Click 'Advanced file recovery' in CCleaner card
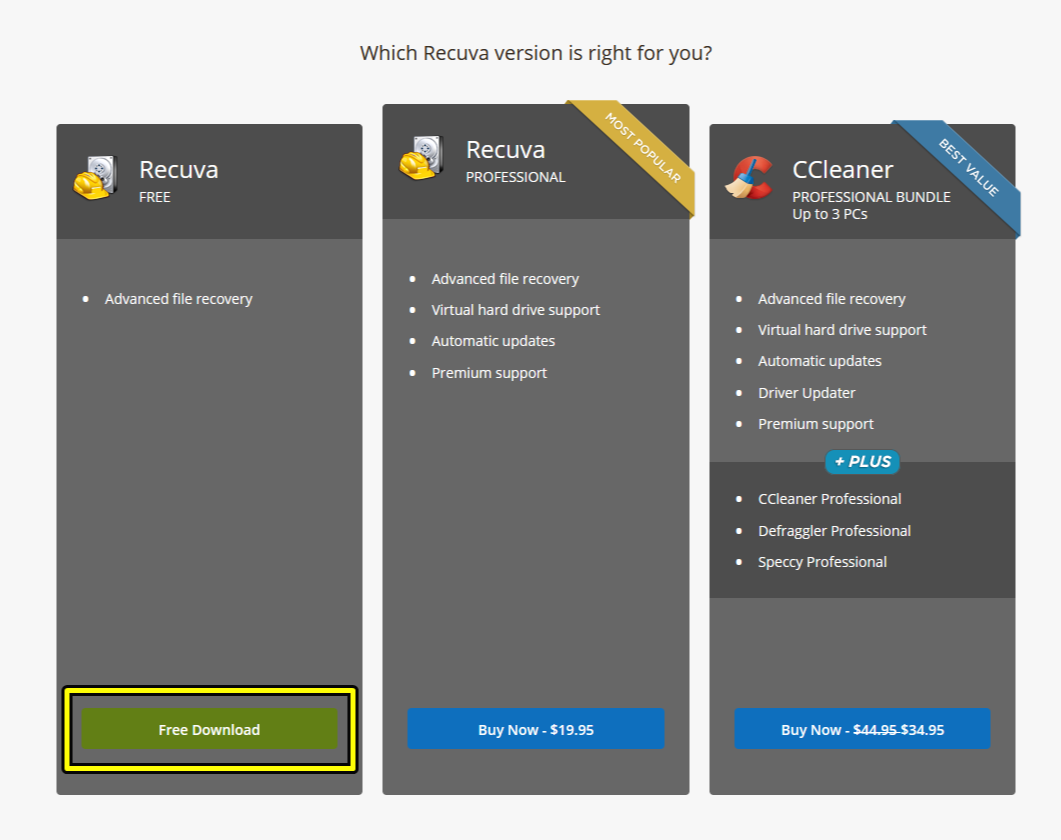This screenshot has width=1061, height=840. tap(832, 299)
